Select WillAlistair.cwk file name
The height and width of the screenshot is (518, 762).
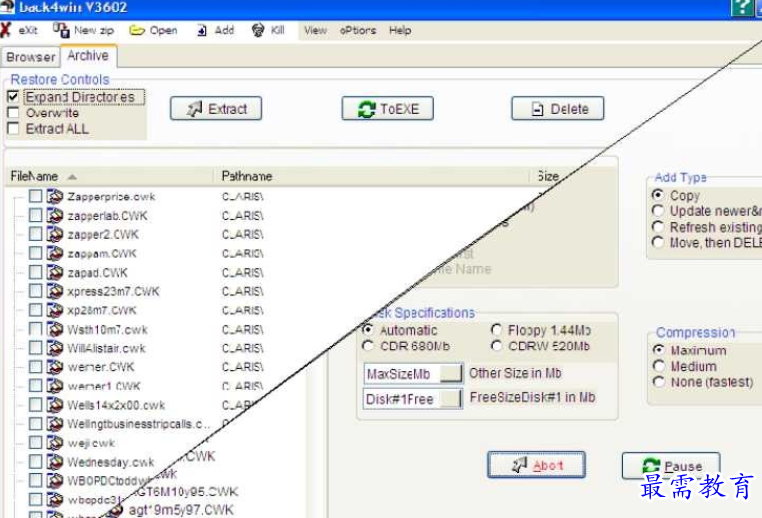click(x=106, y=348)
